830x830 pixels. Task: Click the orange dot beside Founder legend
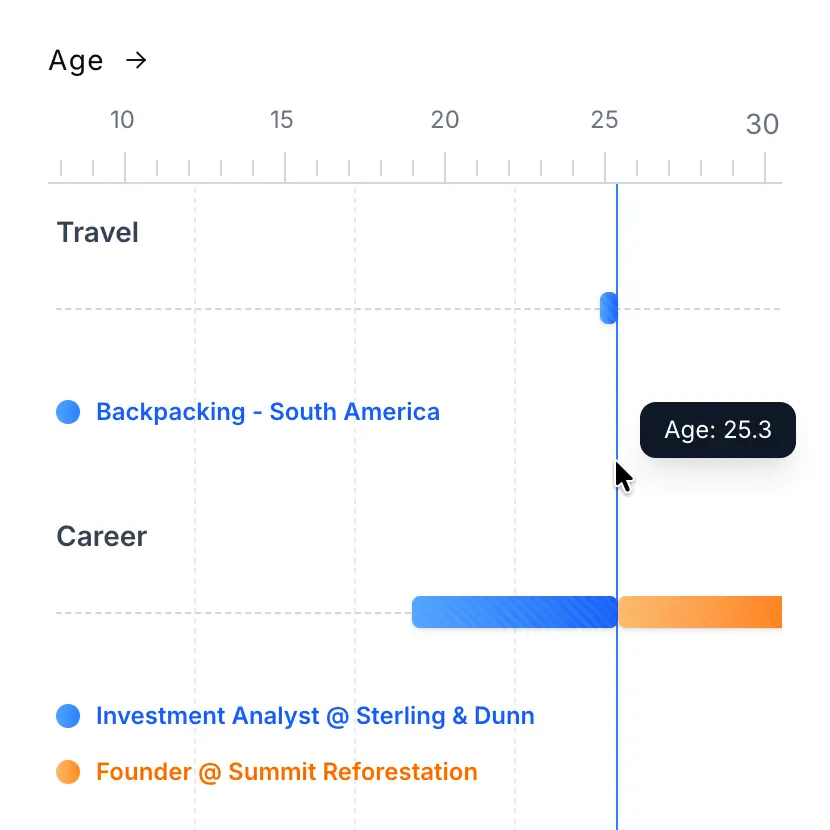[x=68, y=772]
